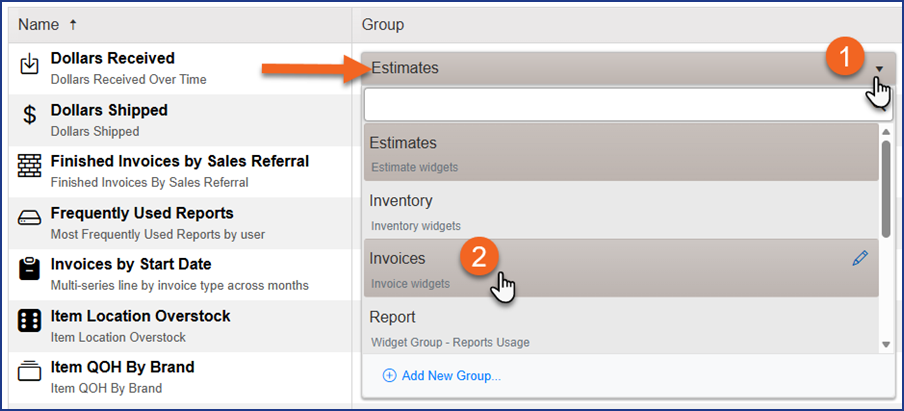Edit the Invoices group with pencil icon
This screenshot has width=904, height=411.
pyautogui.click(x=860, y=258)
